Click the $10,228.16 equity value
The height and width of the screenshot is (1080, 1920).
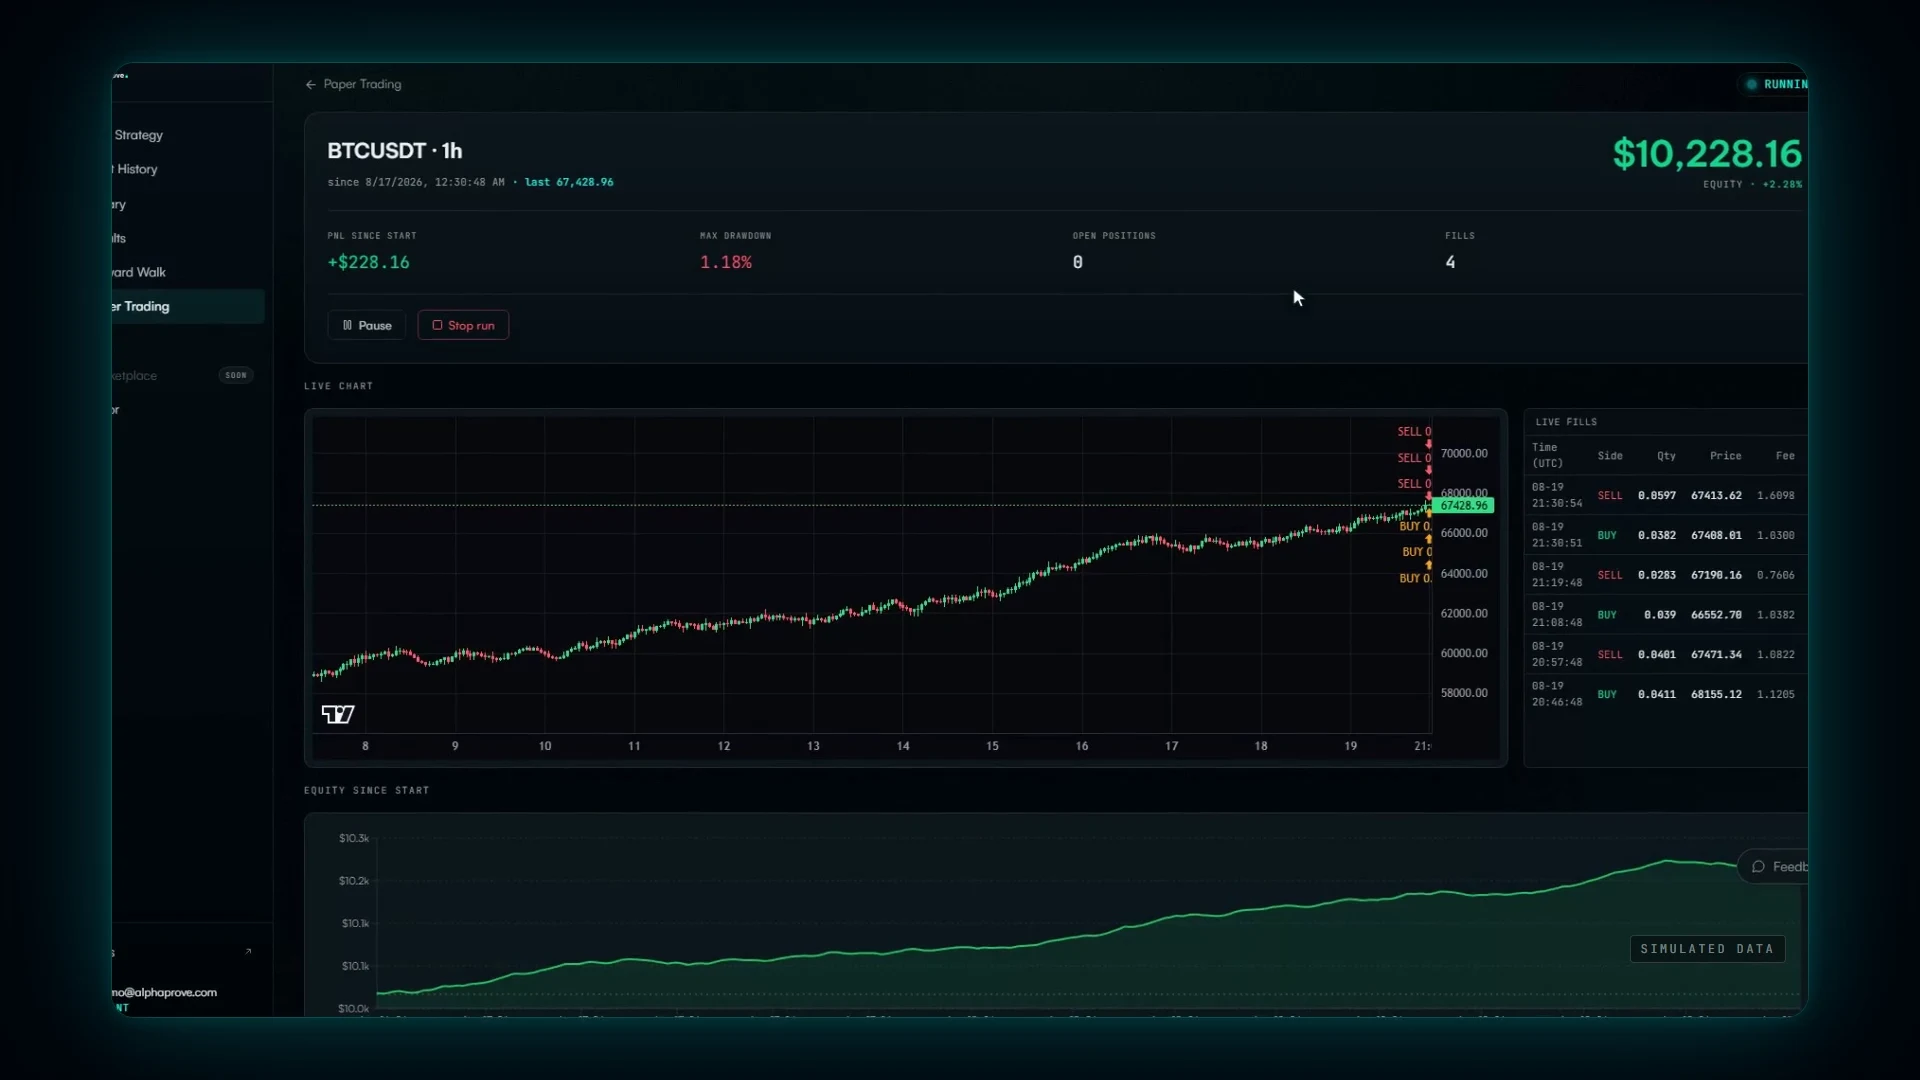tap(1707, 154)
